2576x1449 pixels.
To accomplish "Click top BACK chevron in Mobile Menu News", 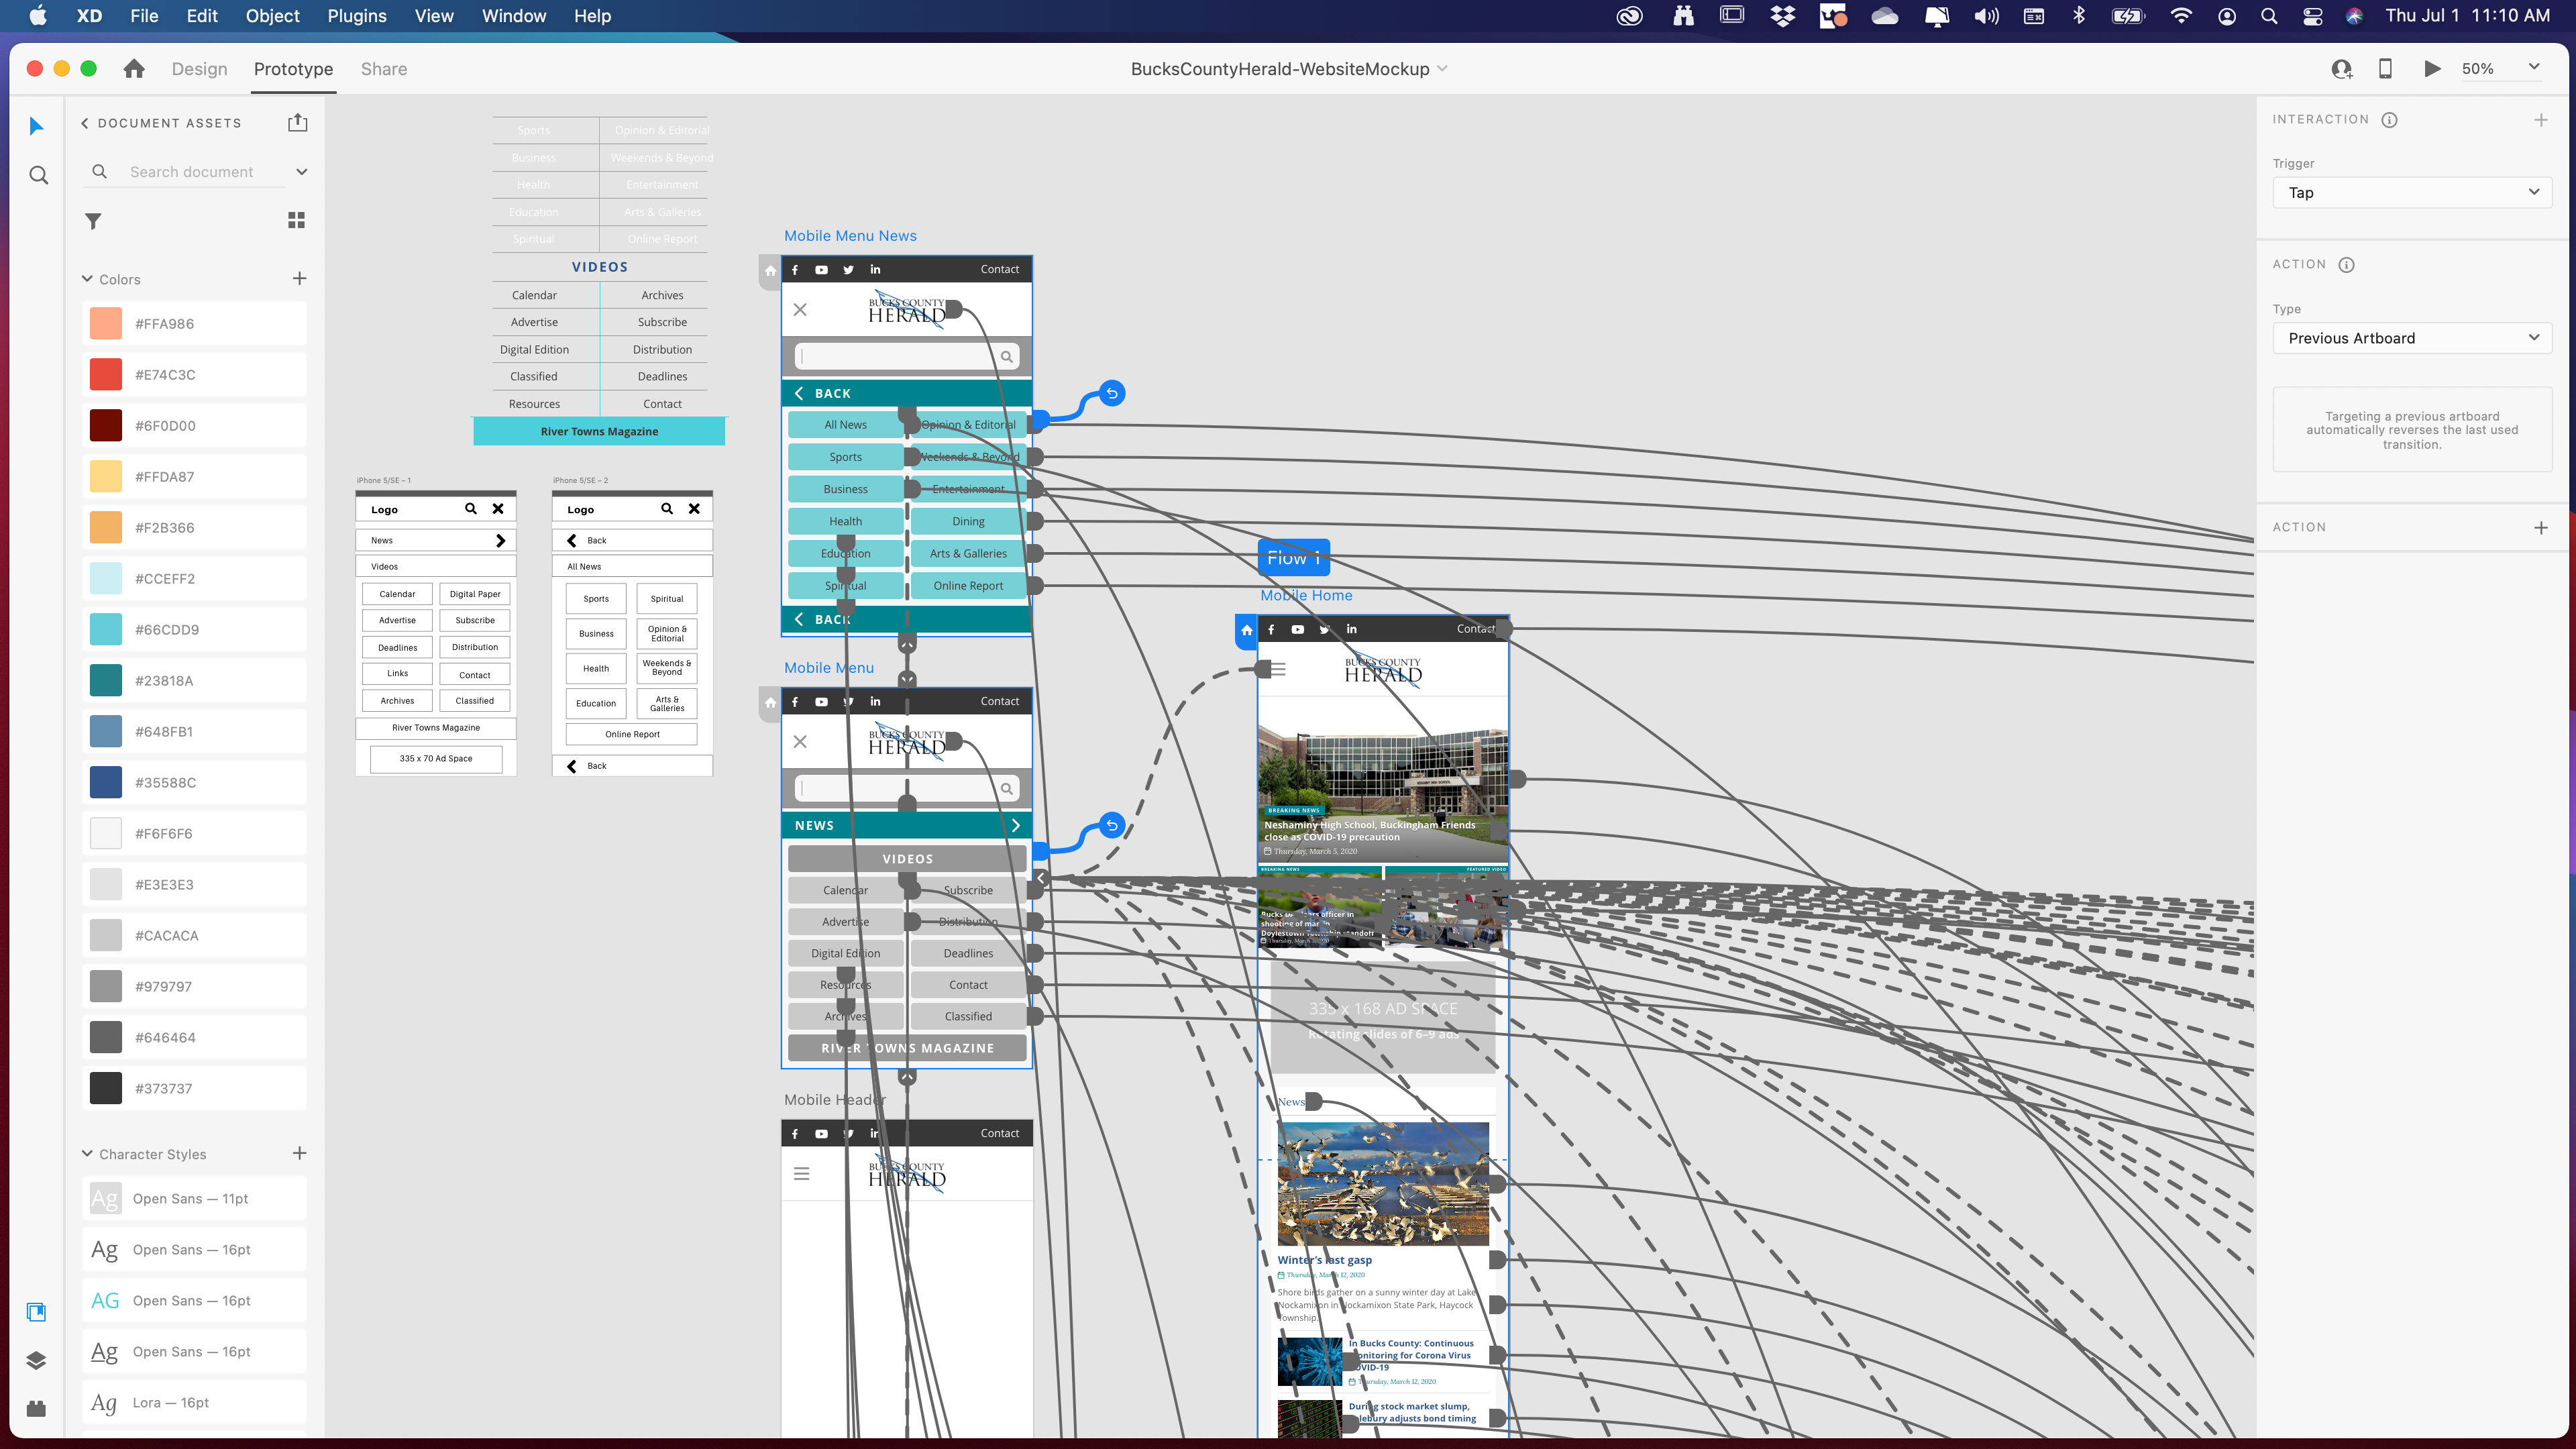I will click(798, 393).
